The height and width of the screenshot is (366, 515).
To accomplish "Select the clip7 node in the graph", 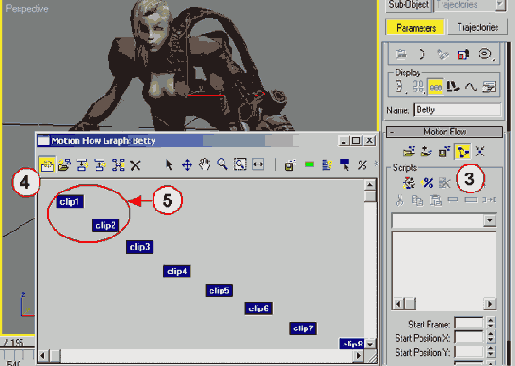I will point(303,328).
